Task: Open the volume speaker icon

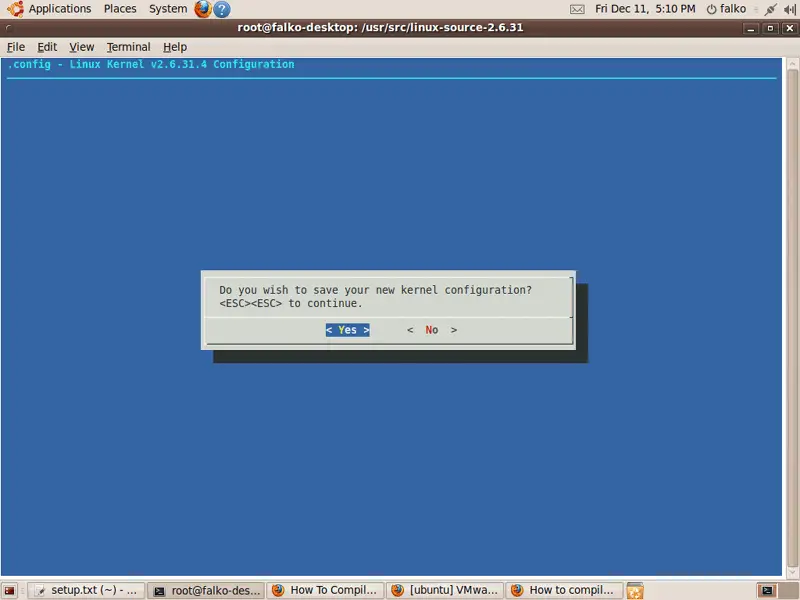Action: (790, 9)
